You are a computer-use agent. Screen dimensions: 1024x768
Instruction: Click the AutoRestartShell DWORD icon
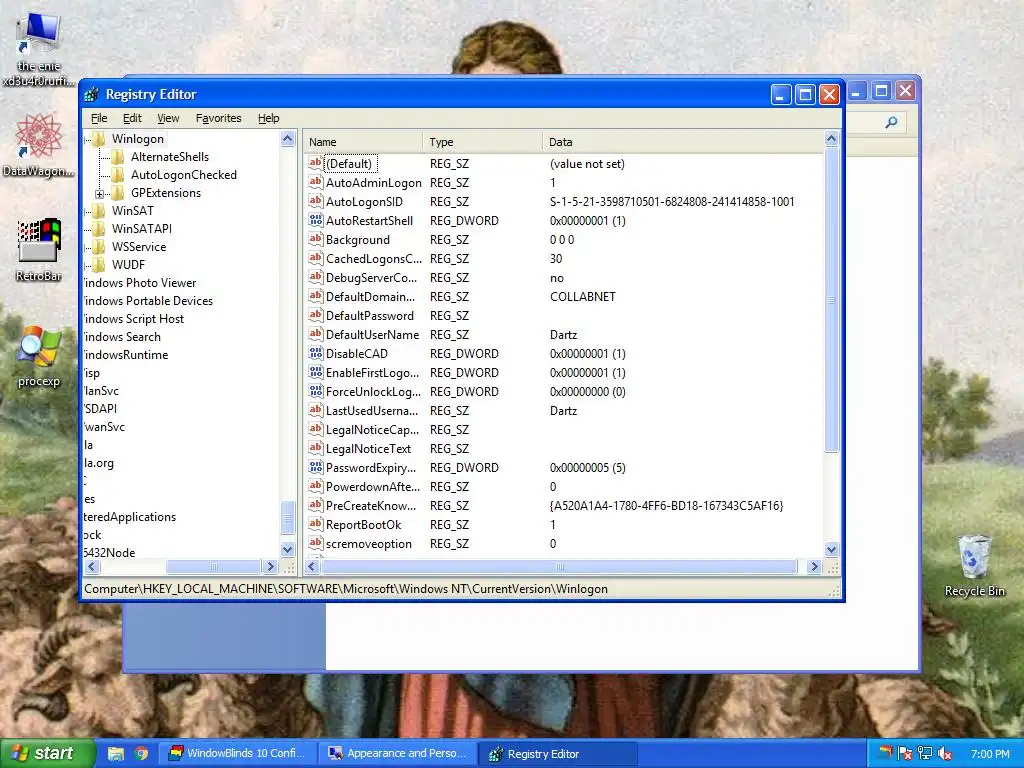coord(315,220)
